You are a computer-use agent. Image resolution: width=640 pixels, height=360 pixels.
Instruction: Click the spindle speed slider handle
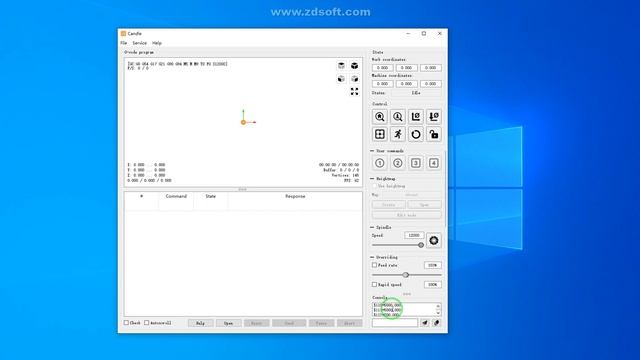(x=421, y=245)
